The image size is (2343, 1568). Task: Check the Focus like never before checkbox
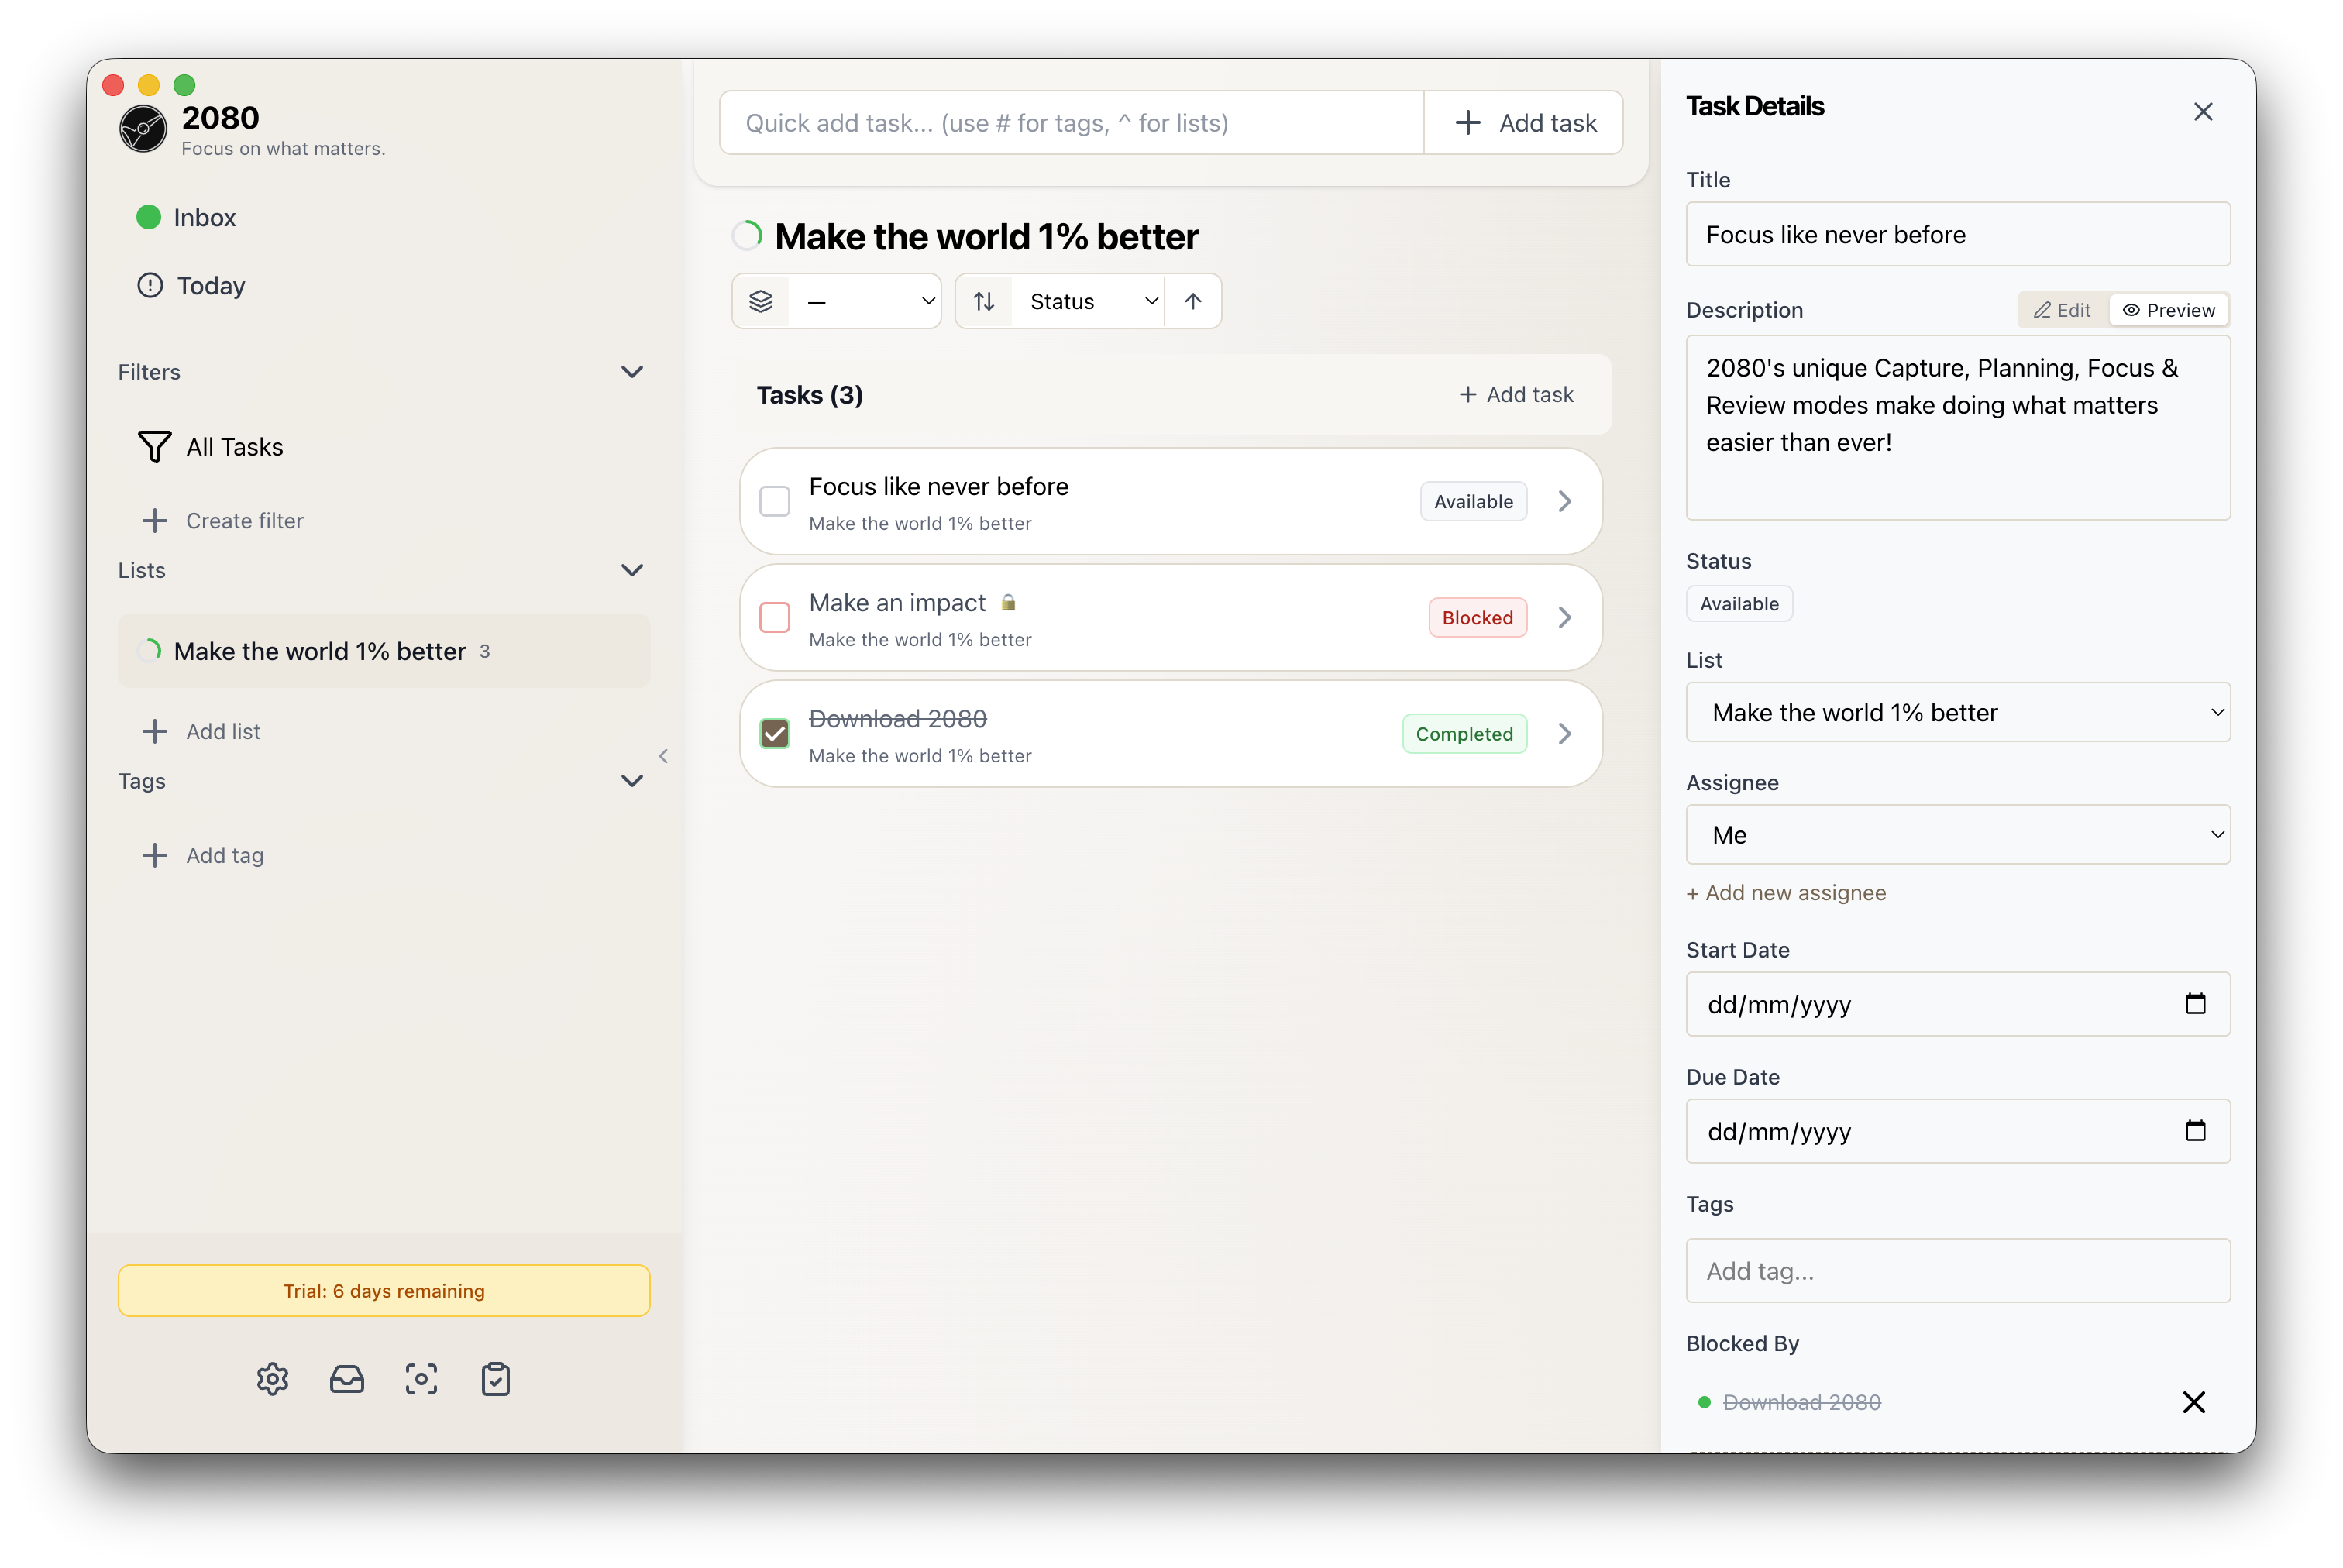point(775,501)
